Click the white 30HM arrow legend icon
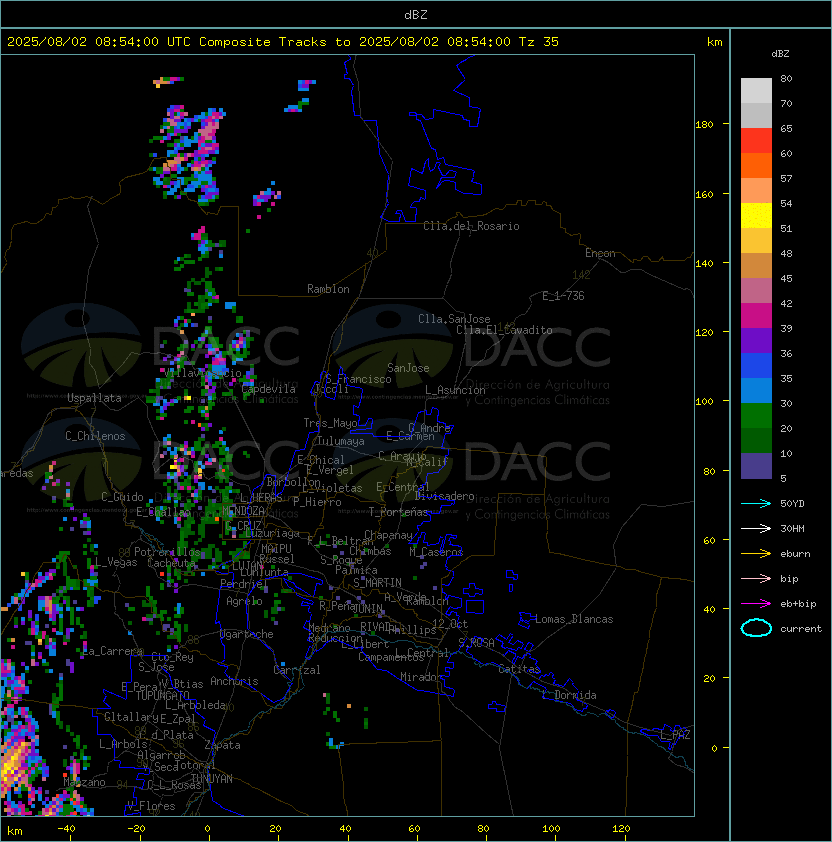 756,529
